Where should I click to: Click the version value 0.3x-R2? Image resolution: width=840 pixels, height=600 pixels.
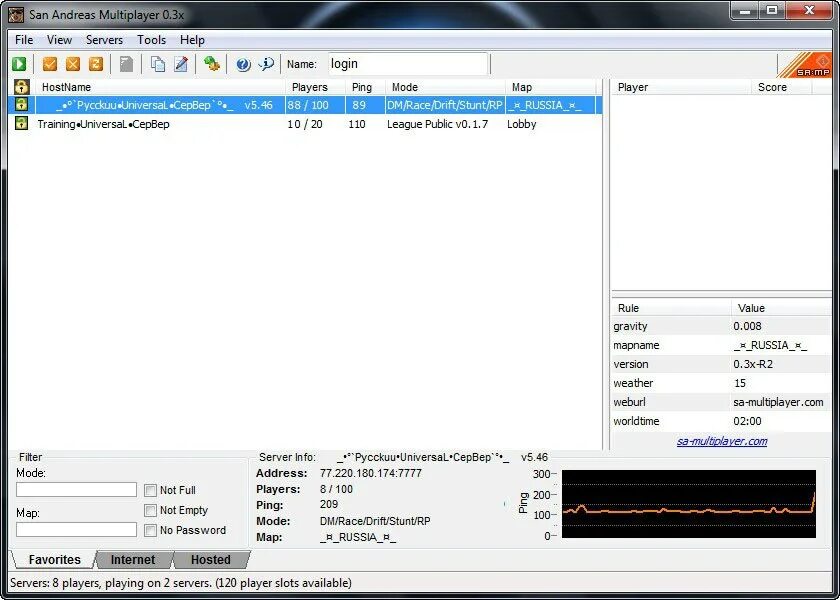pyautogui.click(x=753, y=364)
